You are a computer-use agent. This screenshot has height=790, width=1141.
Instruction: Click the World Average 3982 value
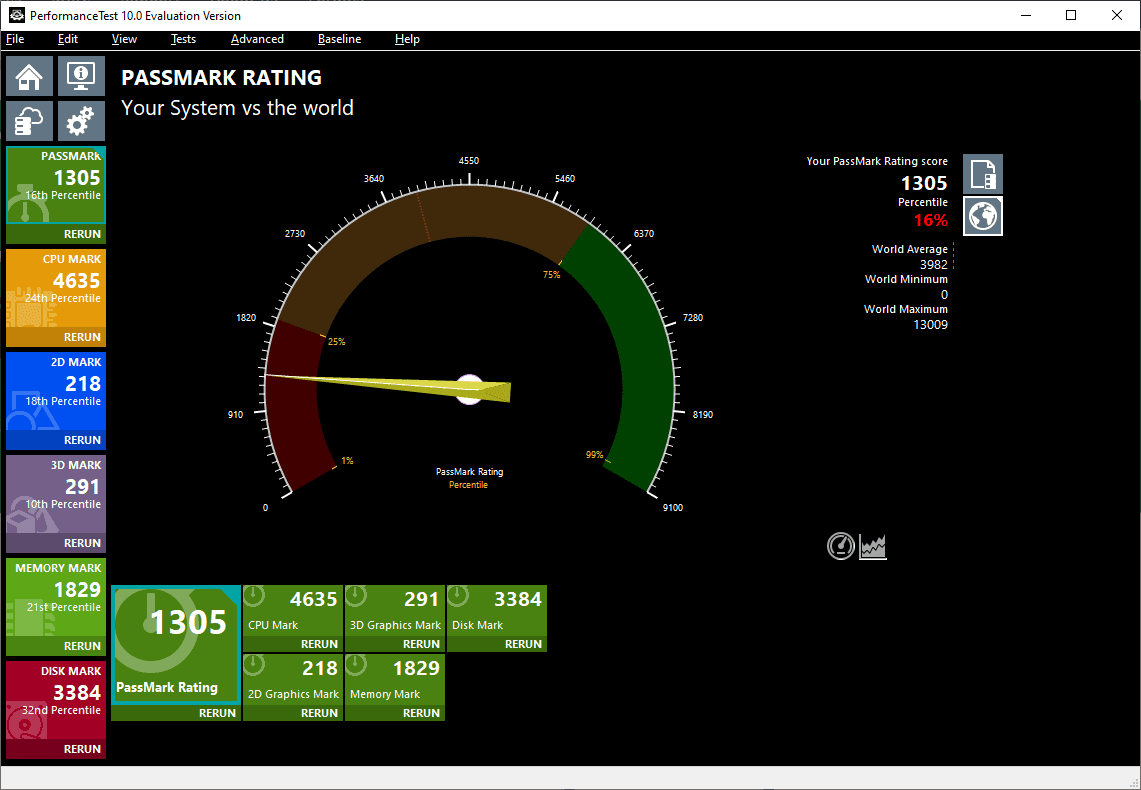pos(934,265)
